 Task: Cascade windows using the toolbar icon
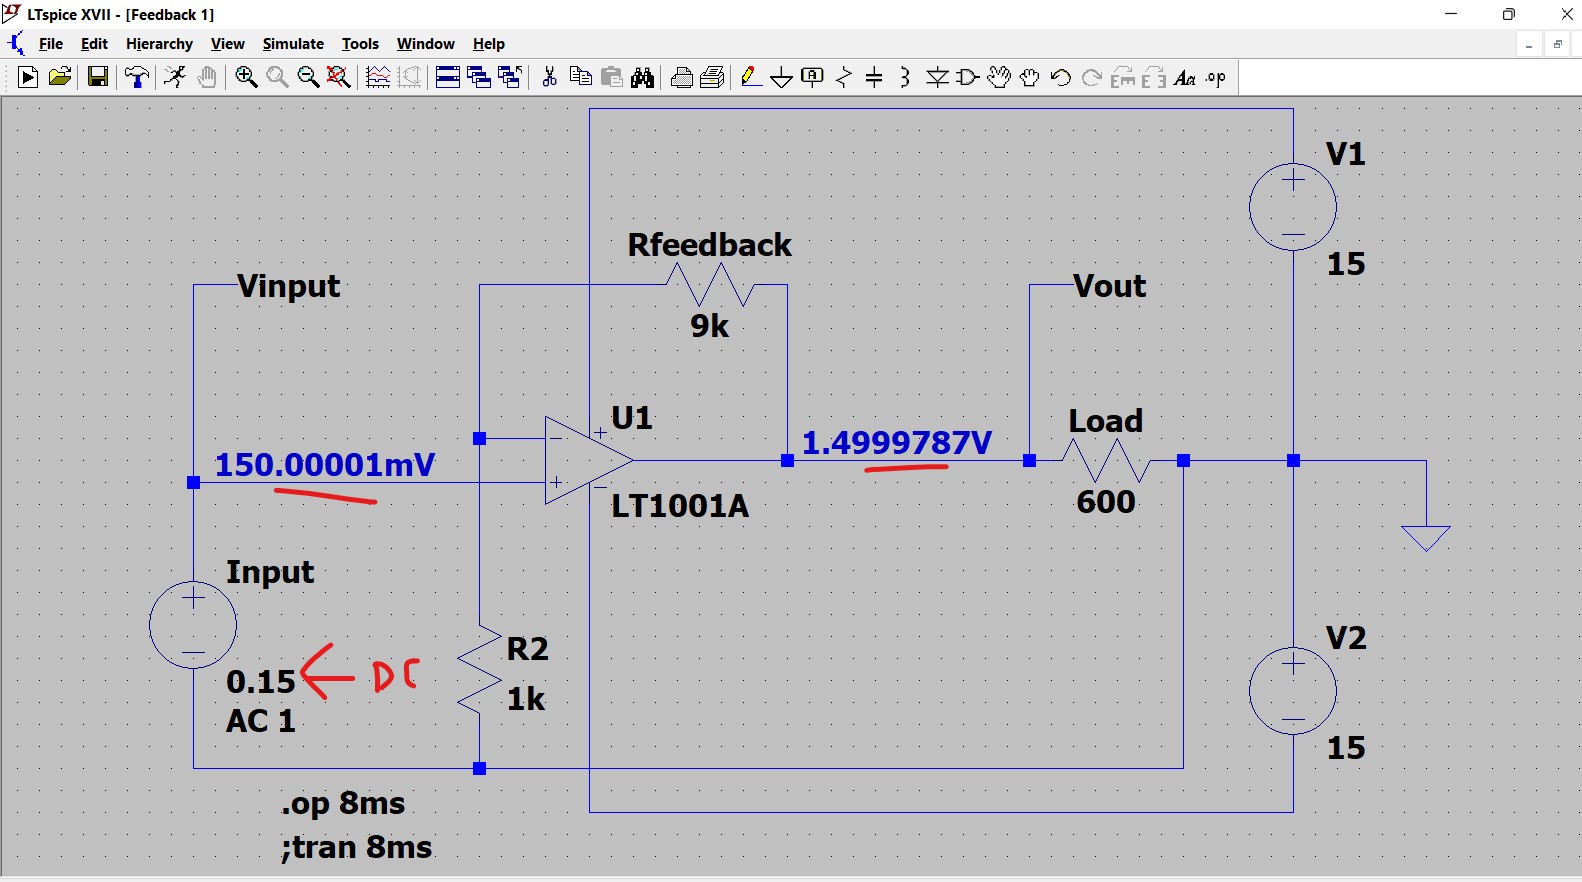click(x=510, y=77)
